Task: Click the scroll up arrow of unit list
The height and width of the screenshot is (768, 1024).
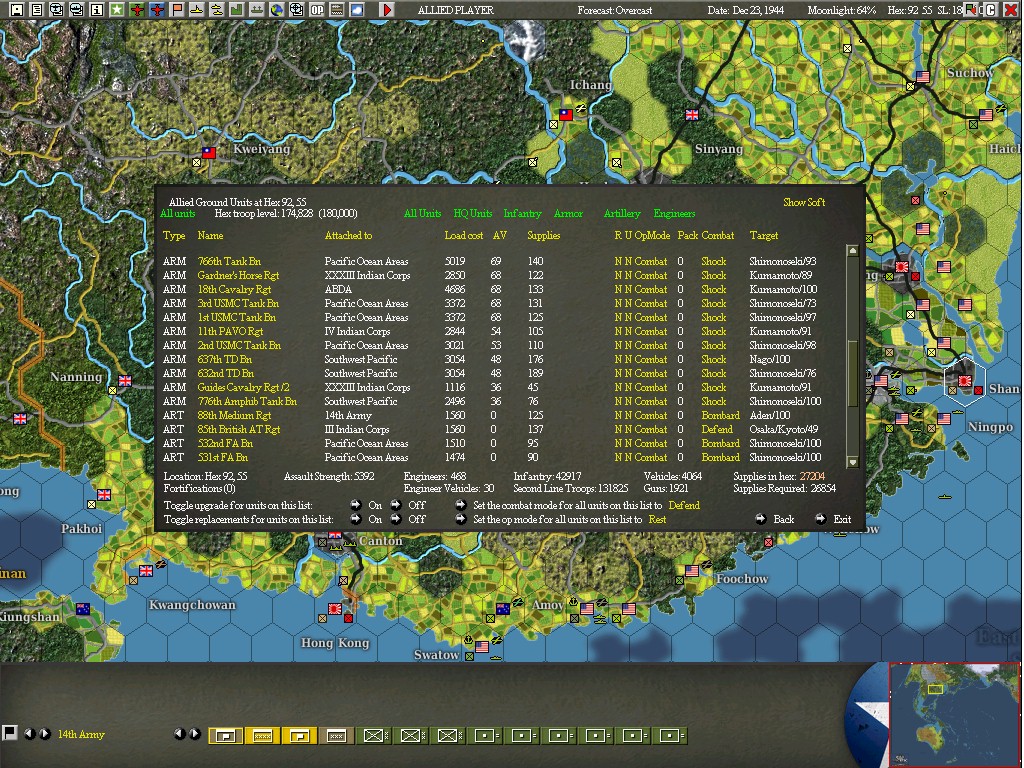Action: click(852, 251)
